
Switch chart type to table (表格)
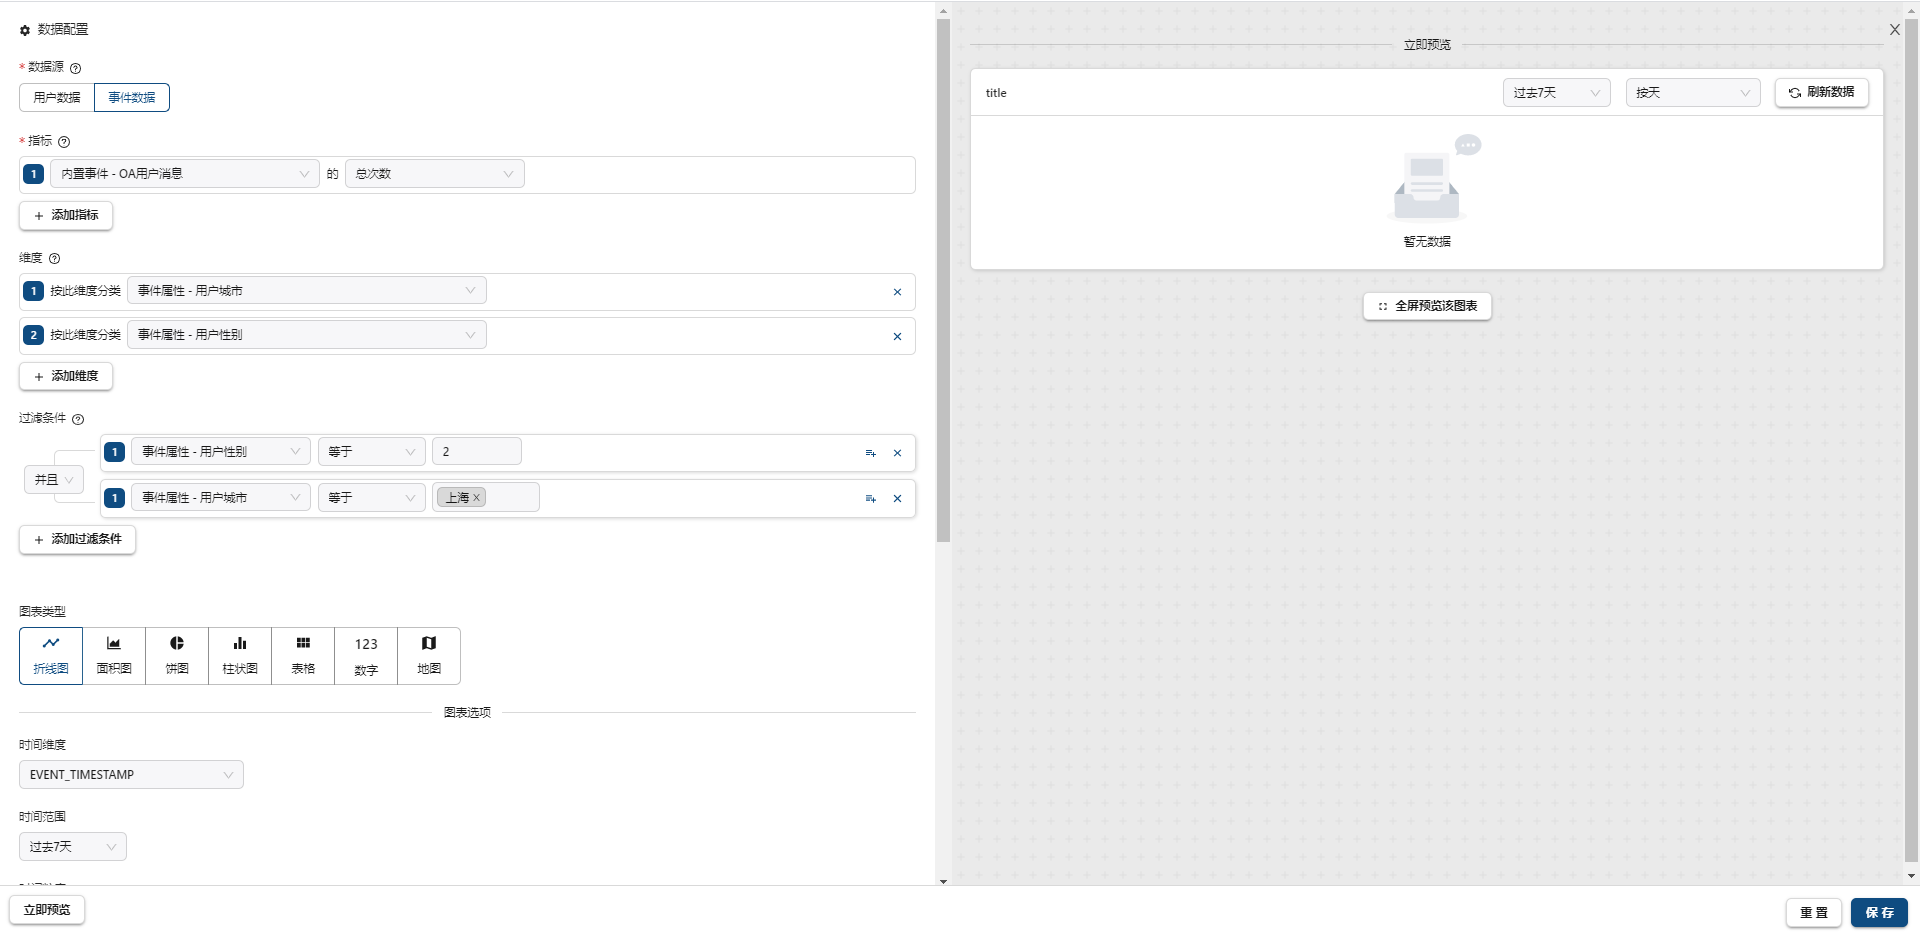303,655
